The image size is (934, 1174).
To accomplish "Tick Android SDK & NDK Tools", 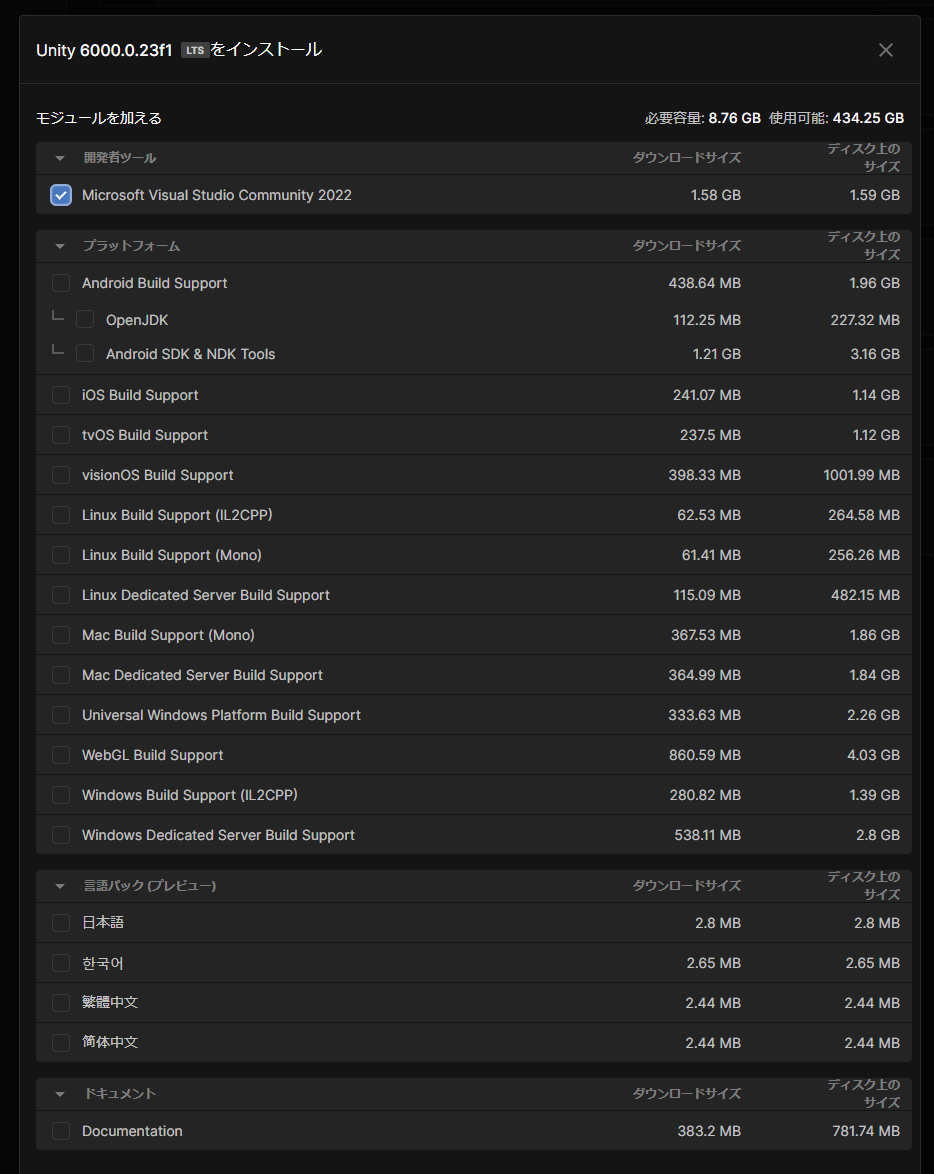I will [85, 354].
